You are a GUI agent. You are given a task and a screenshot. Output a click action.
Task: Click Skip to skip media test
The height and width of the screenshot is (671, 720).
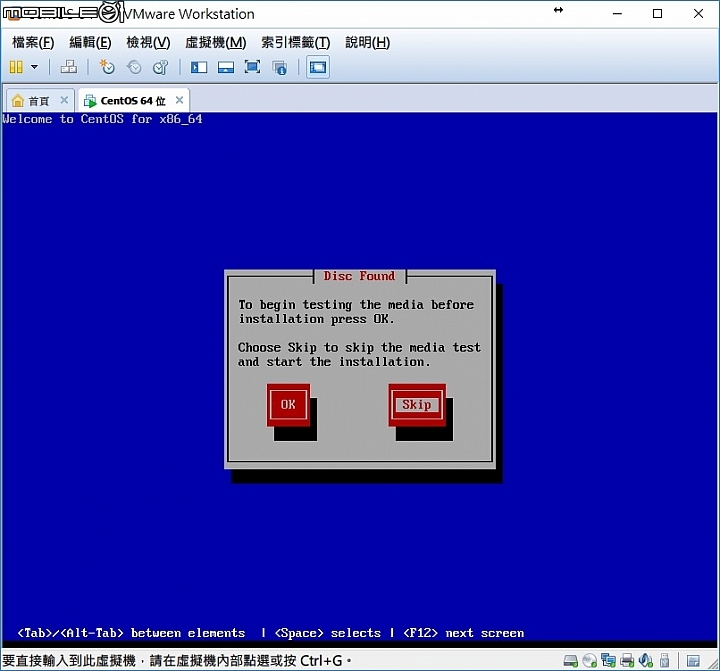417,405
